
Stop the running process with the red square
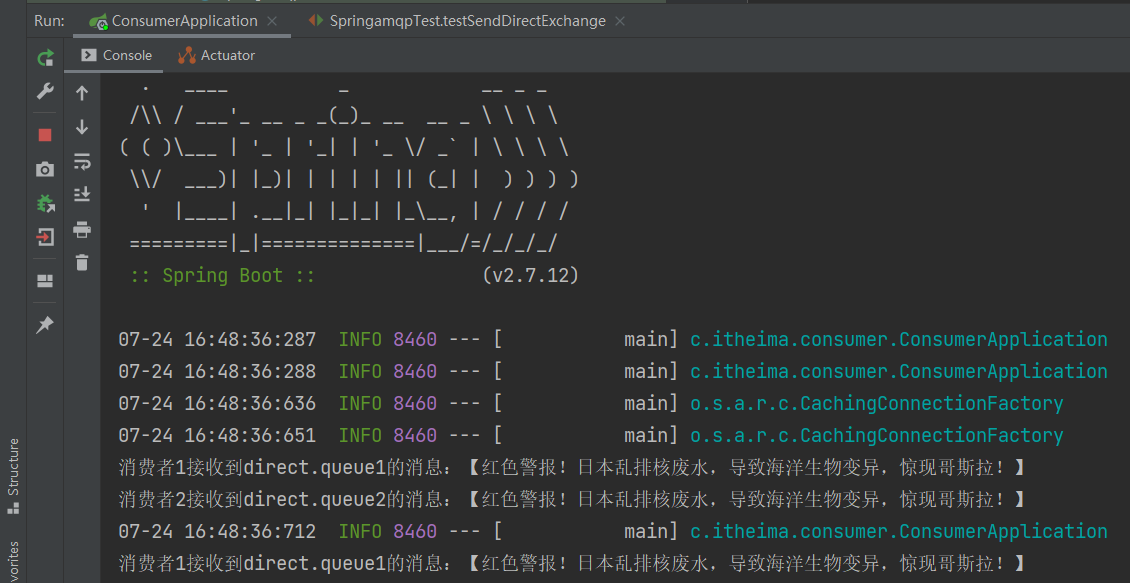(x=45, y=135)
